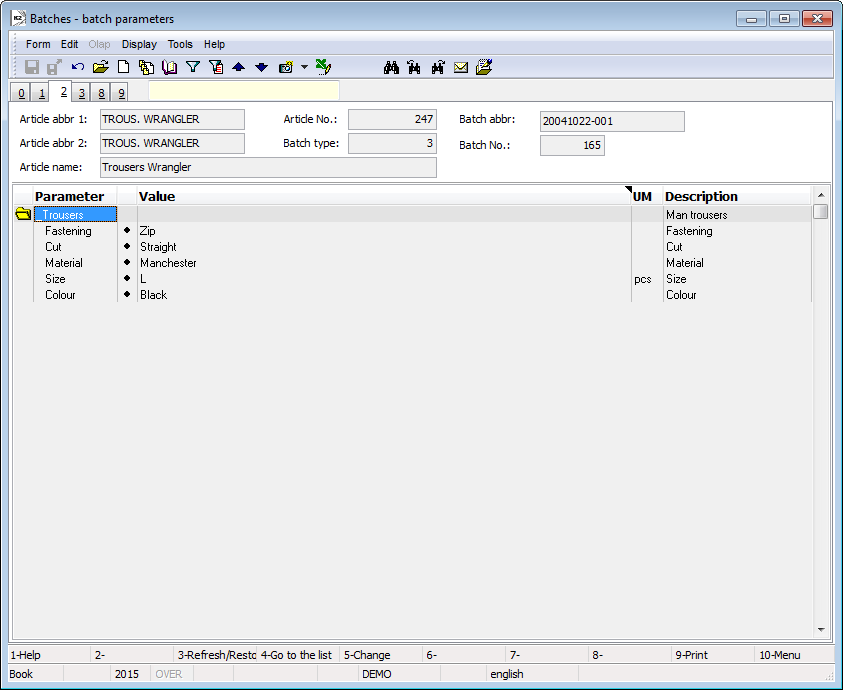Image resolution: width=843 pixels, height=690 pixels.
Task: Click the Article abbr 2 field
Action: click(x=172, y=144)
